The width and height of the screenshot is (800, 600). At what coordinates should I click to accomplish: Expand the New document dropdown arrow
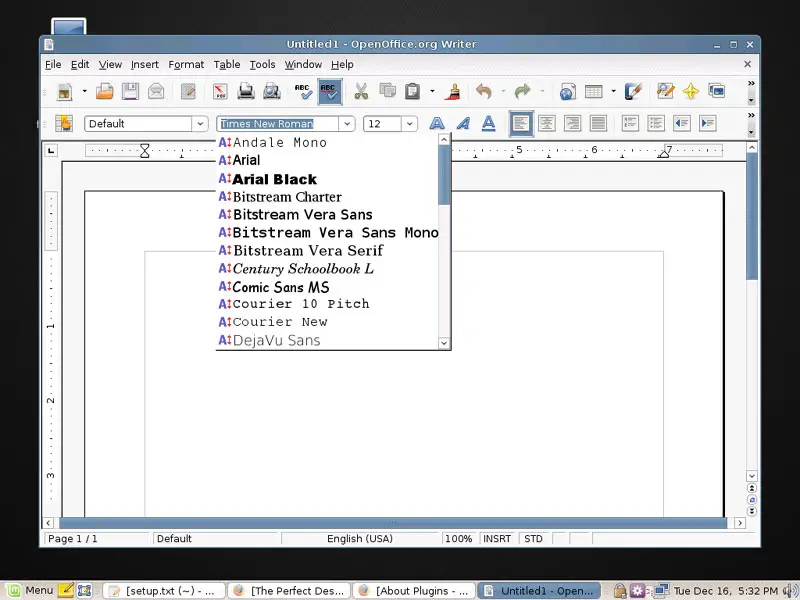point(85,92)
